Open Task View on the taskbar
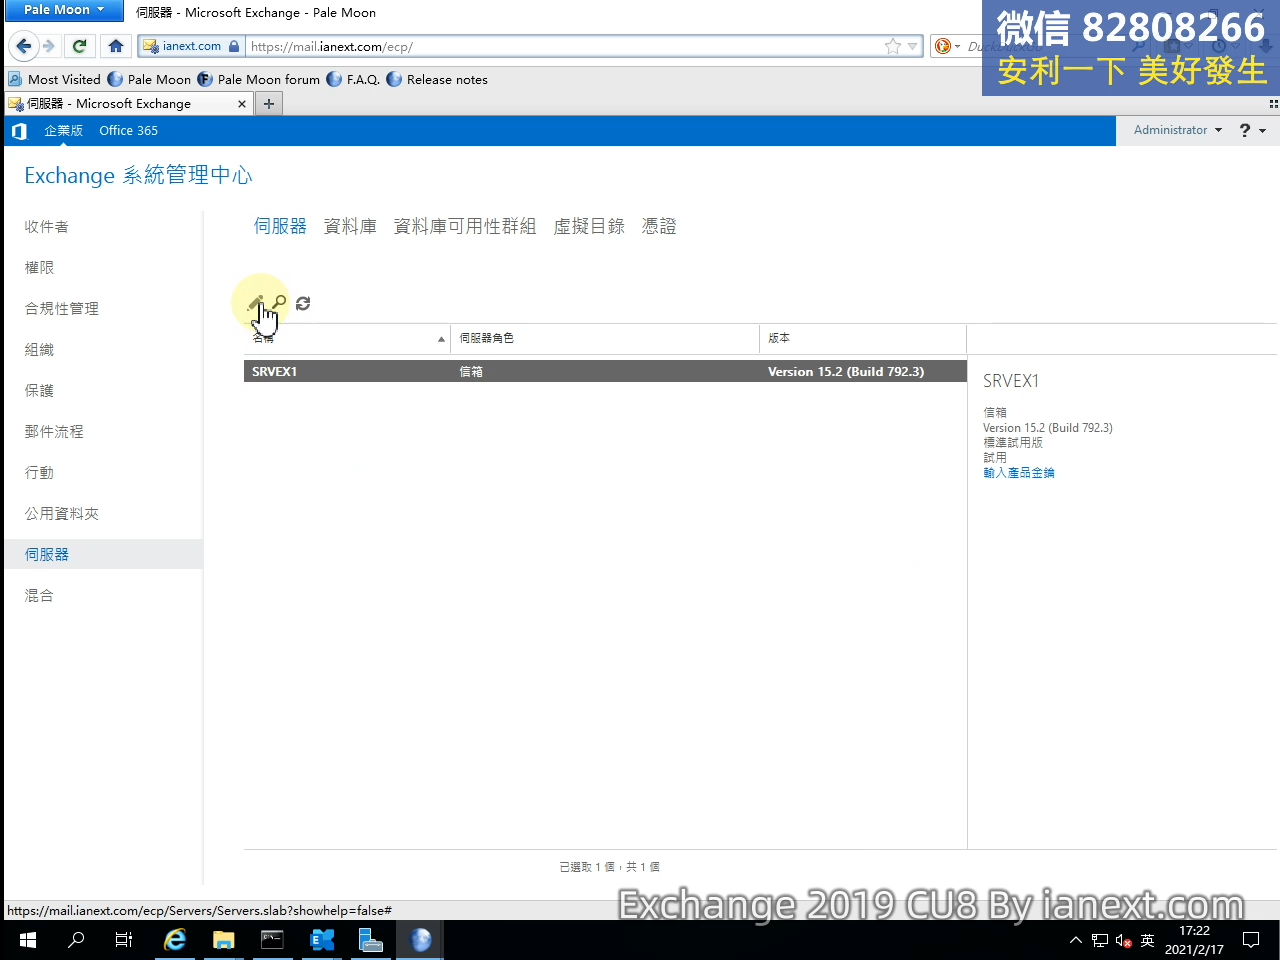This screenshot has width=1280, height=960. coord(124,940)
